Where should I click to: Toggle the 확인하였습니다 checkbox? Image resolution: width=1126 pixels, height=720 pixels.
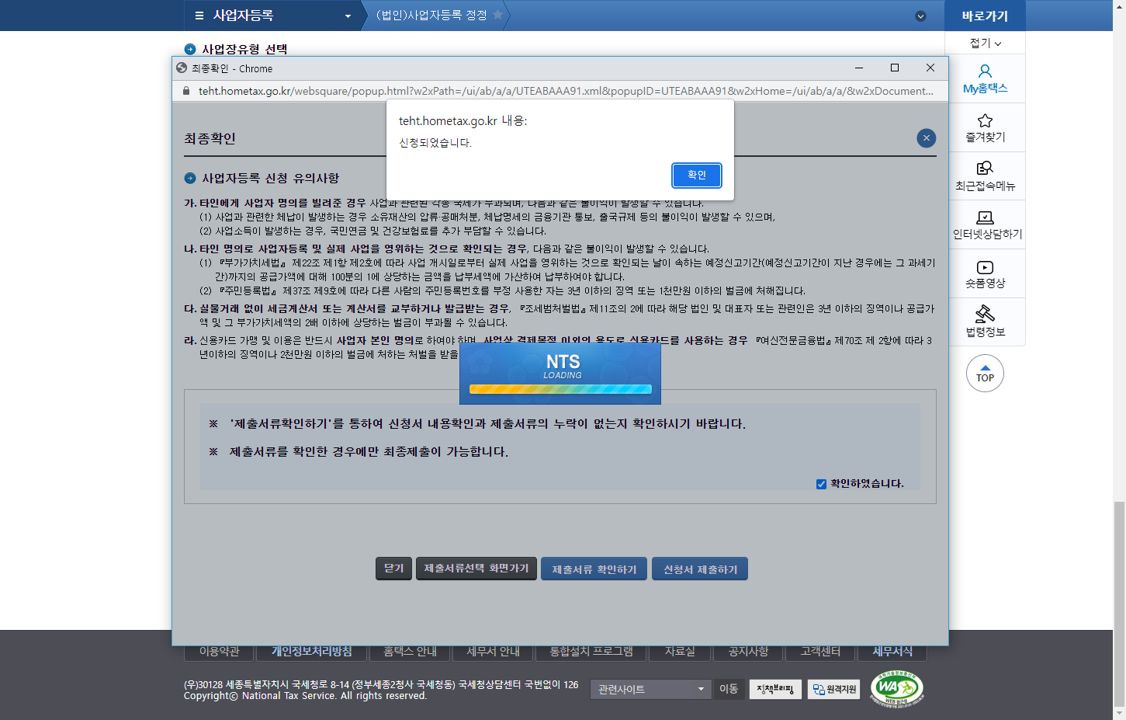click(x=821, y=484)
